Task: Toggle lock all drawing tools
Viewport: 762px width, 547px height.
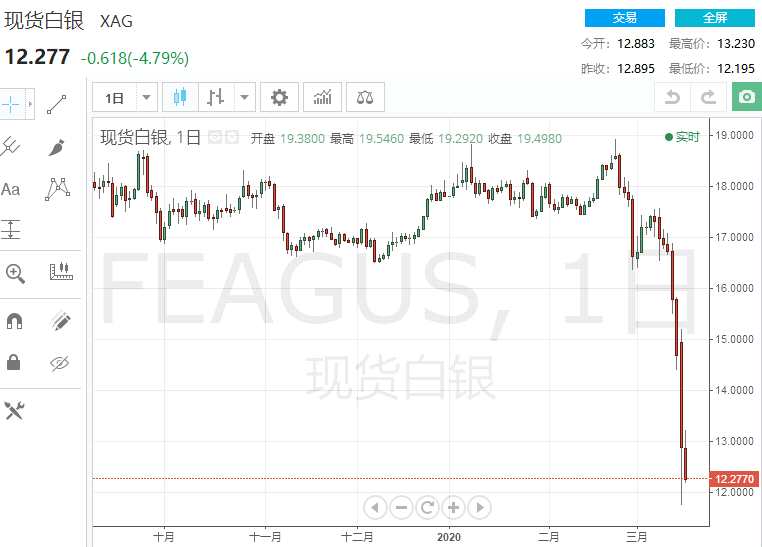Action: (14, 362)
